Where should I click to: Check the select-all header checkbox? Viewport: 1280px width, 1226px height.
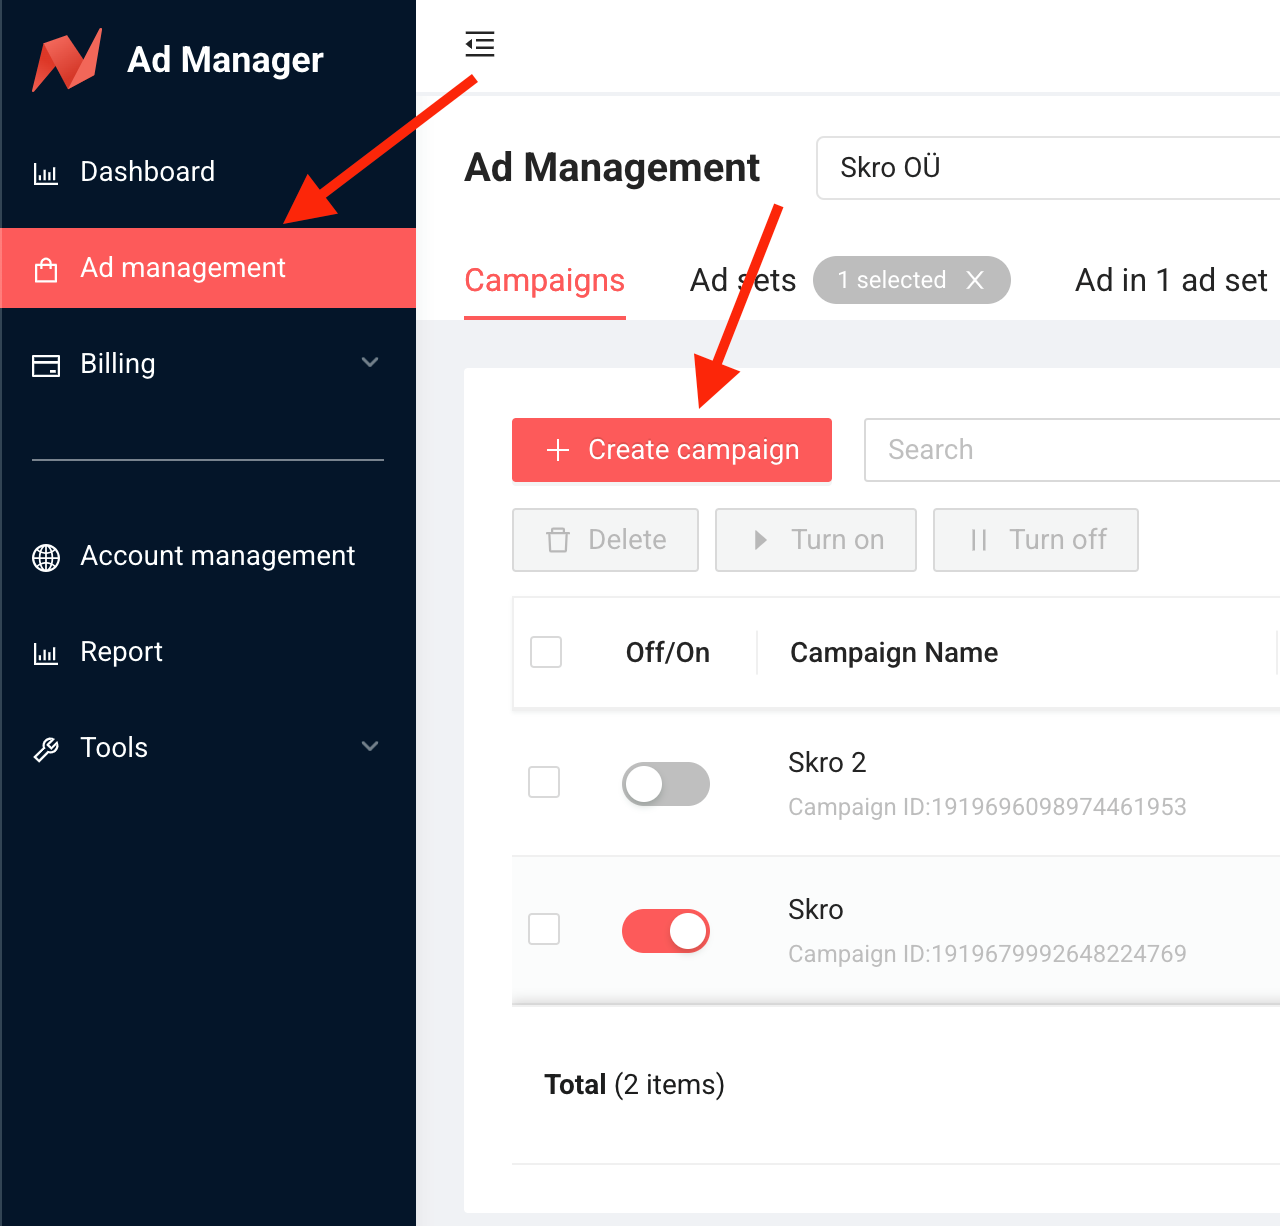click(x=546, y=652)
